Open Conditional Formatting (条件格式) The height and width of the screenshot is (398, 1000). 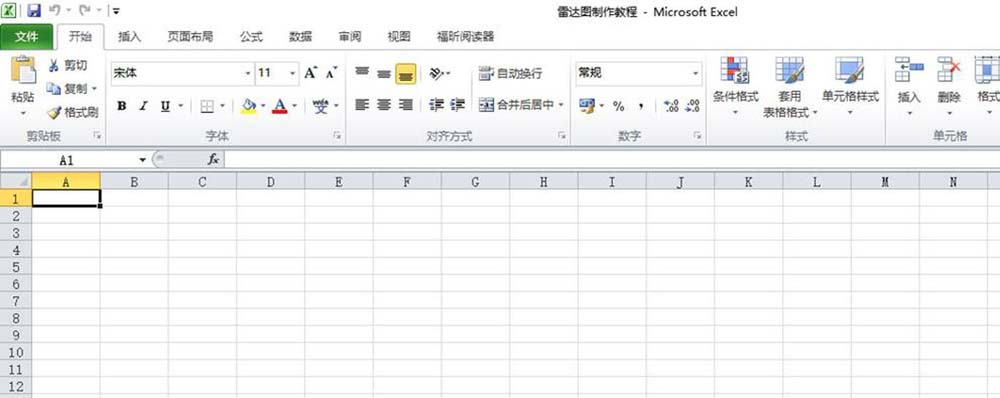coord(735,86)
